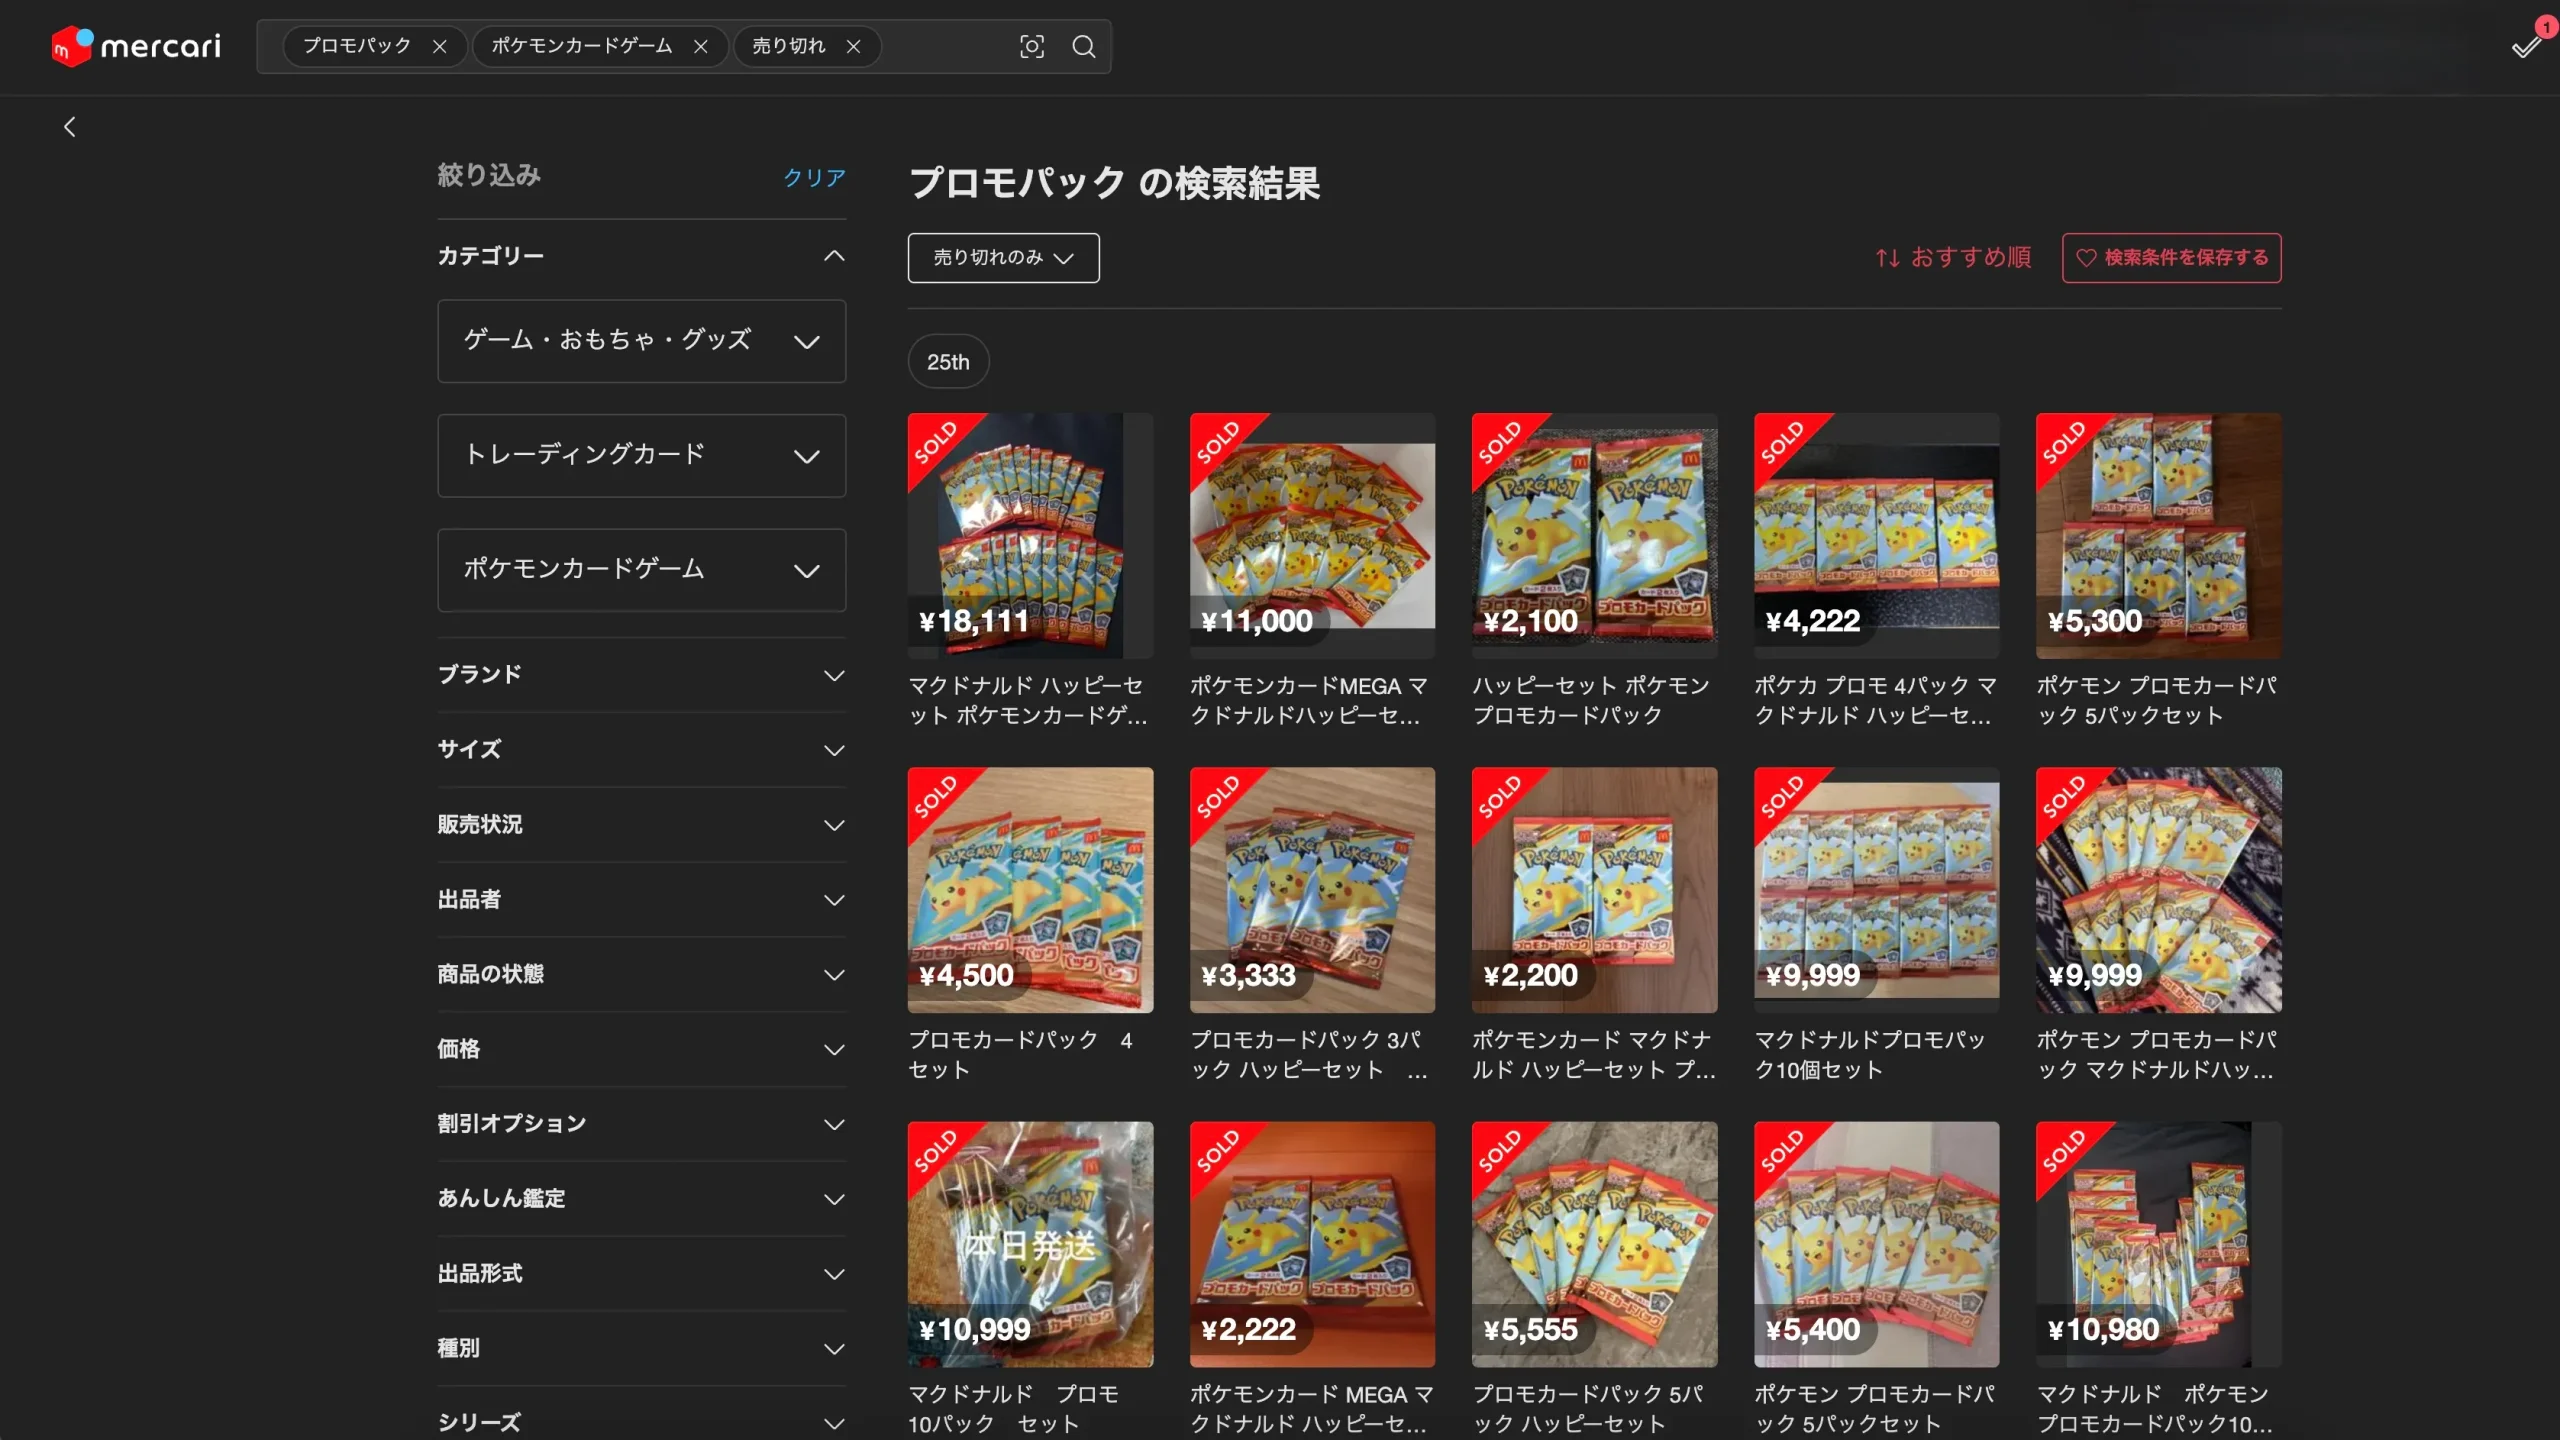Expand the サイズ filter
The height and width of the screenshot is (1440, 2560).
pos(642,750)
